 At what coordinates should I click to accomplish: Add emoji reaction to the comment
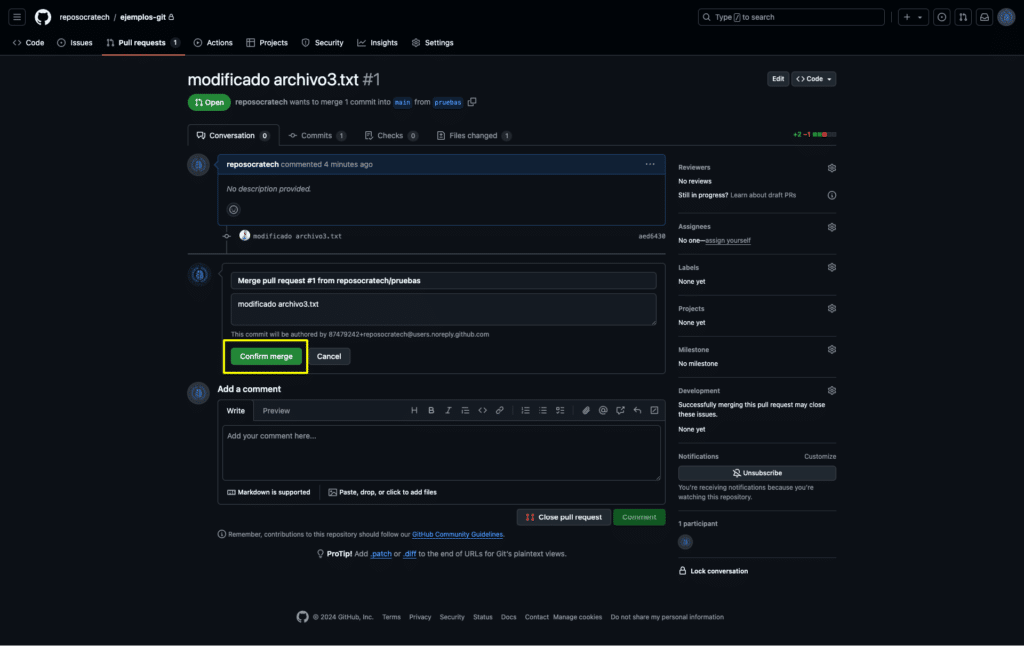click(233, 210)
